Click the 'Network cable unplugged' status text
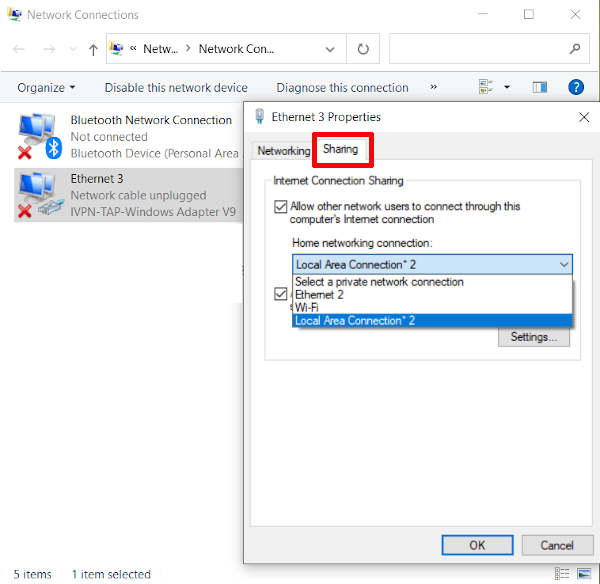The height and width of the screenshot is (584, 600). pyautogui.click(x=138, y=195)
